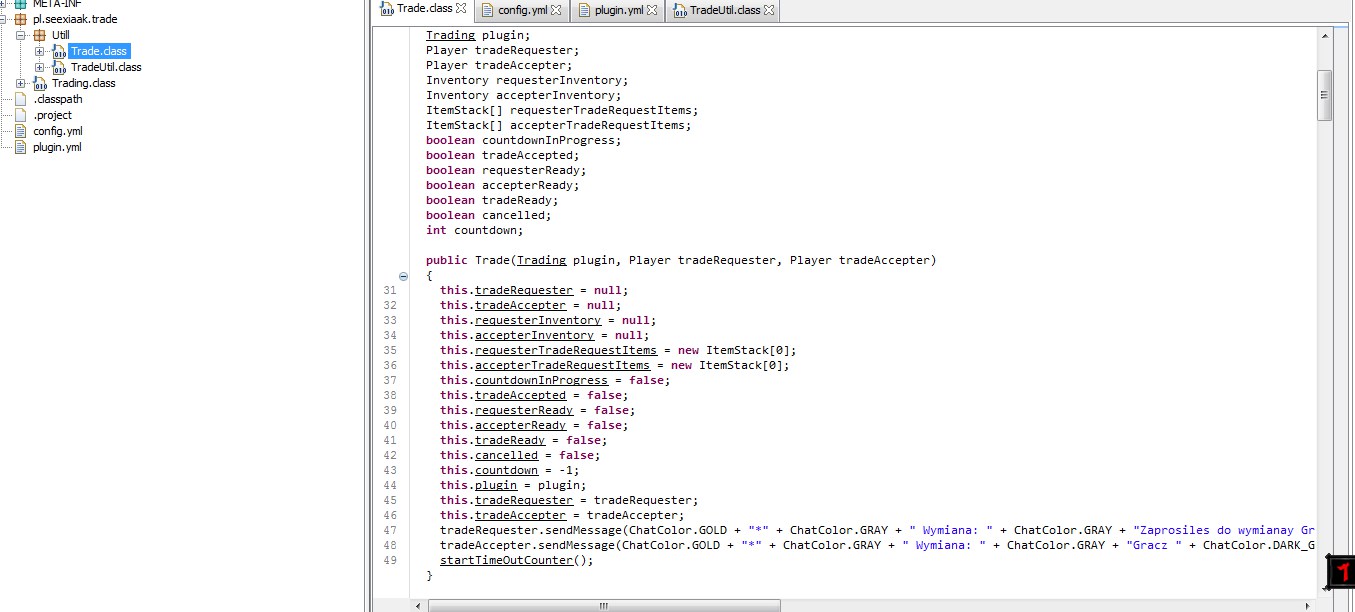Expand the Trade.class tree node
The image size is (1355, 612).
coord(40,51)
